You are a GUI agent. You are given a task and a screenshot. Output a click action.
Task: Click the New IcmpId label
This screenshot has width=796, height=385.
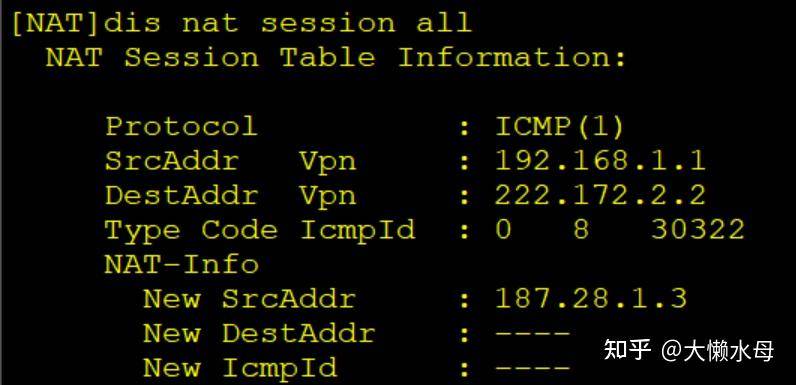pyautogui.click(x=240, y=368)
